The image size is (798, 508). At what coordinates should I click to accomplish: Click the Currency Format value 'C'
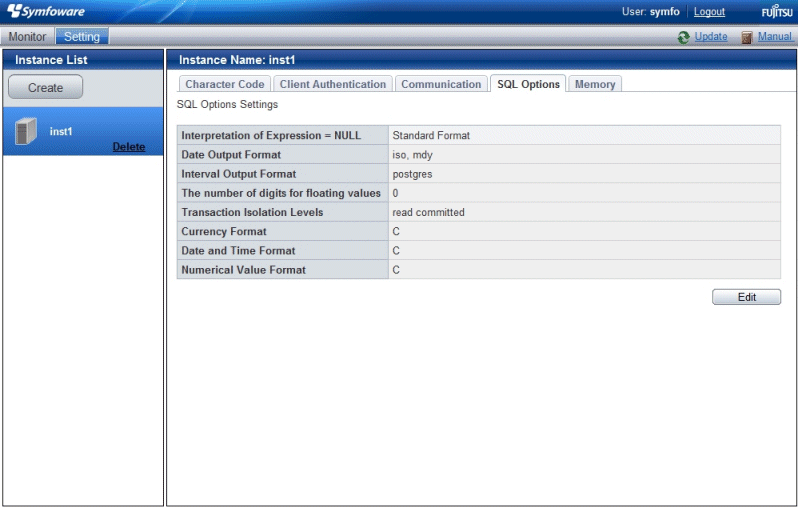[396, 232]
